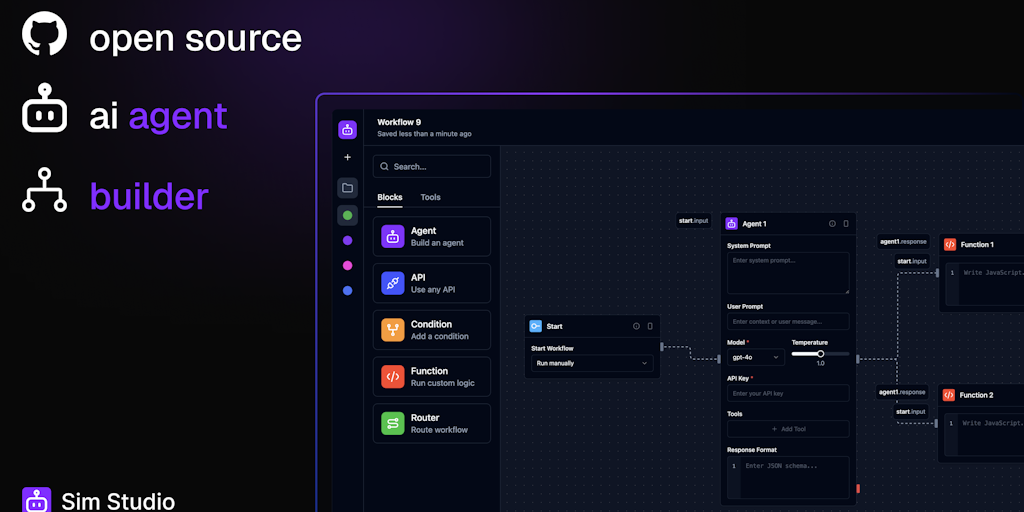The height and width of the screenshot is (512, 1024).
Task: Click the start.input tag beside Function 2
Action: tap(911, 411)
